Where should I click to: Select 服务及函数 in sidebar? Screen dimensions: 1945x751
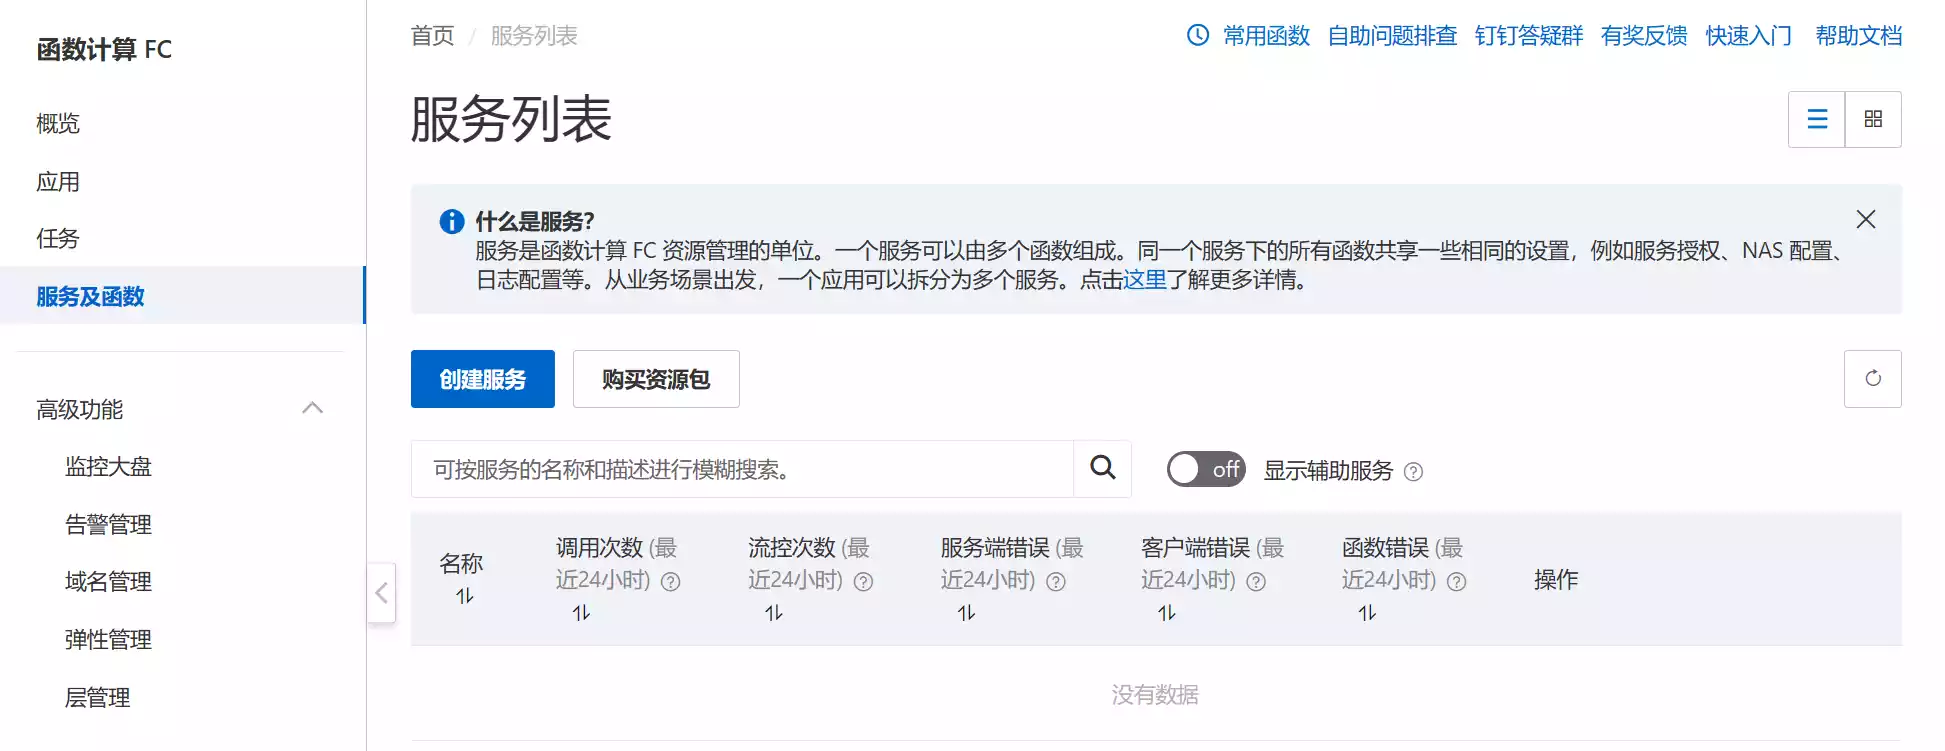tap(182, 296)
